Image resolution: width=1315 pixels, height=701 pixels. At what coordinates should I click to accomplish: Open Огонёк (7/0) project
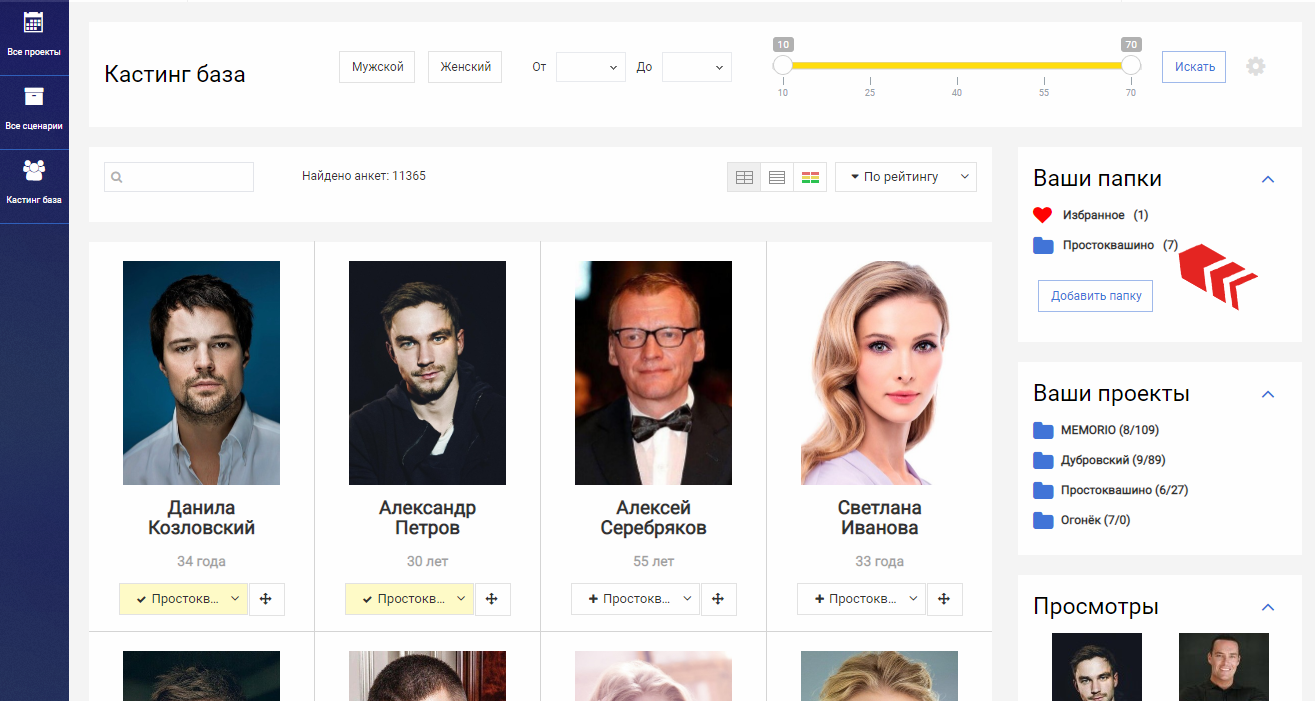tap(1095, 520)
